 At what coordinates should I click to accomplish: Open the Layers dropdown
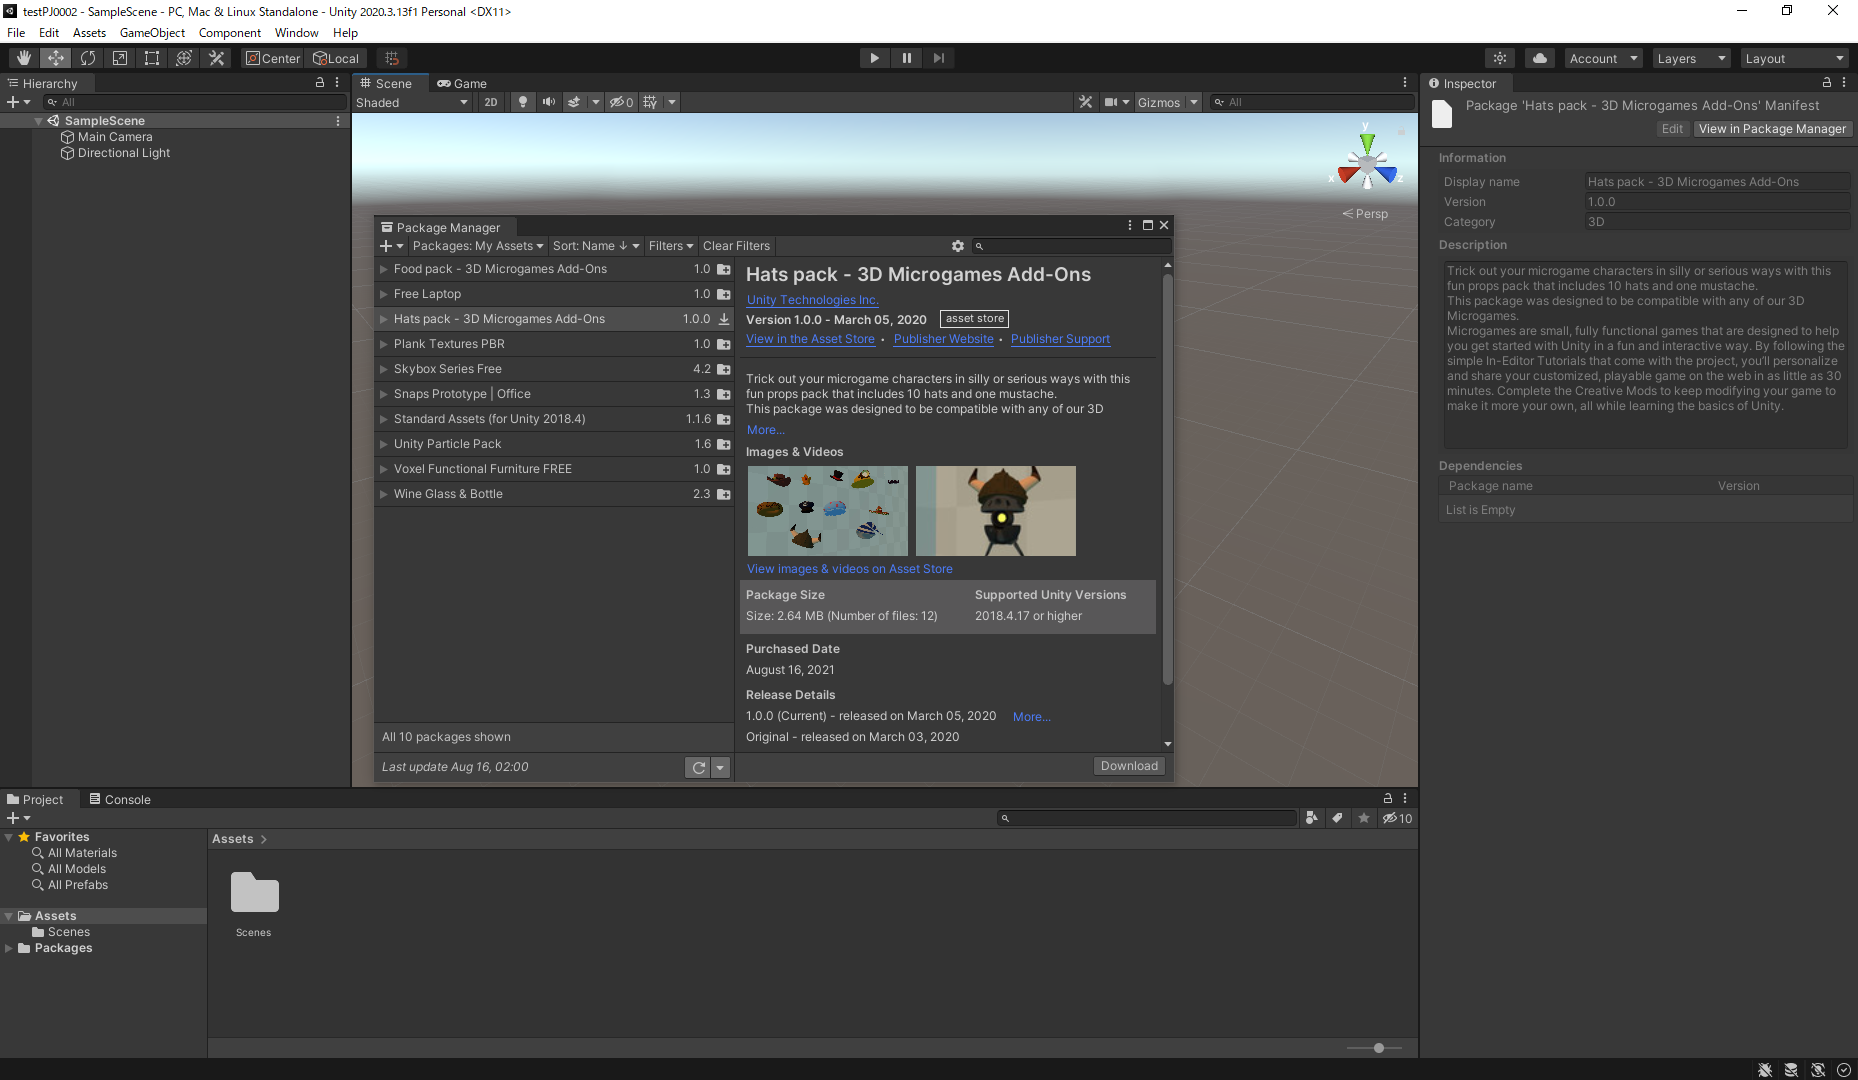pos(1691,58)
